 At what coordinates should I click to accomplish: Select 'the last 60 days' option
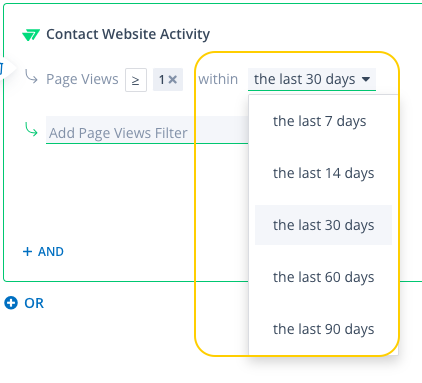click(323, 277)
